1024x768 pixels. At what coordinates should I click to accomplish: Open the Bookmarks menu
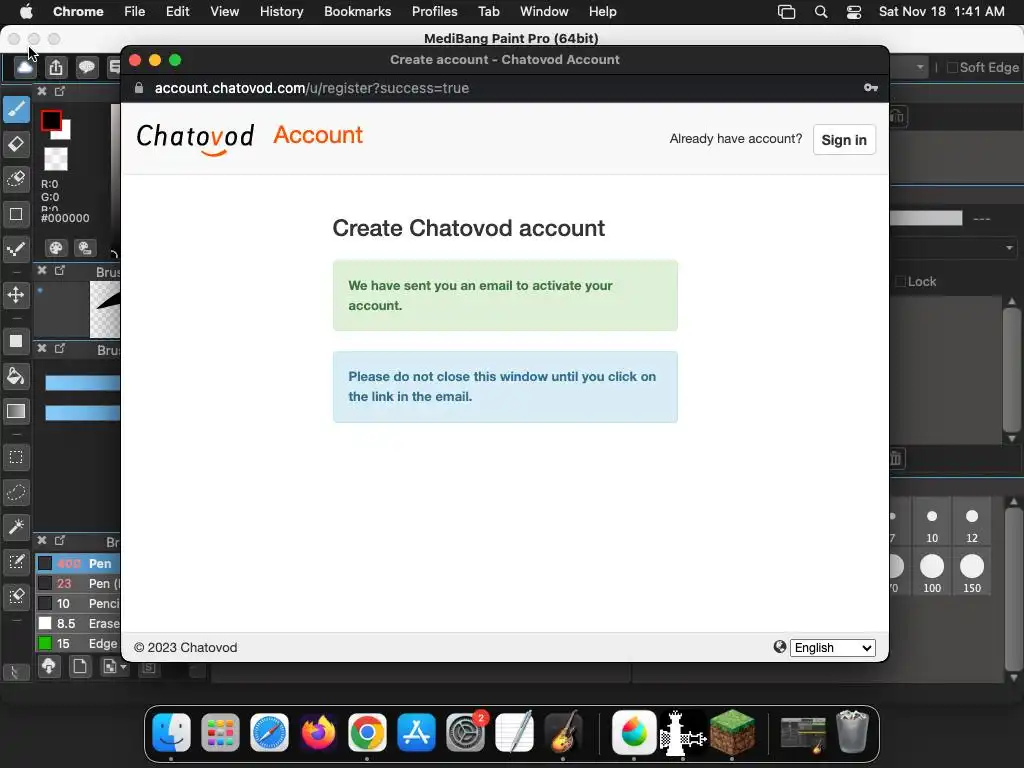click(x=358, y=12)
